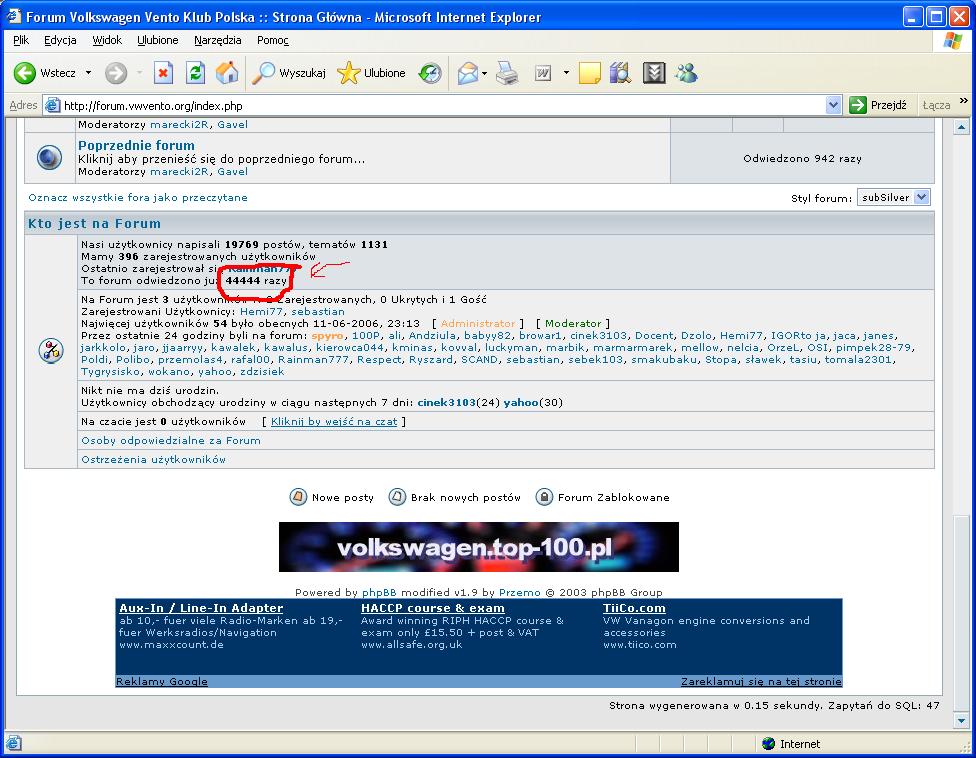The image size is (976, 758).
Task: Open user profile cinek3103 in birthdays line
Action: click(x=446, y=403)
